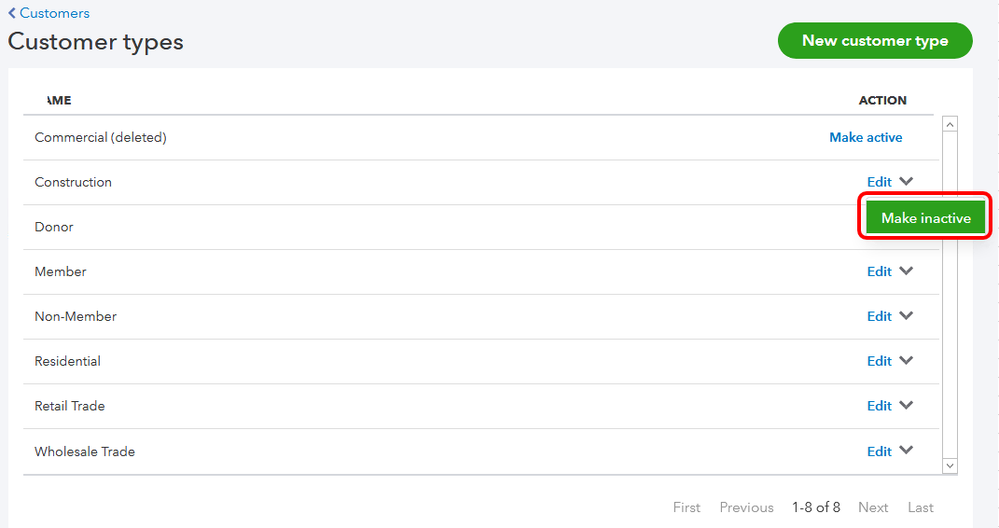The height and width of the screenshot is (528, 999).
Task: Expand the Wholesale Trade action chevron
Action: click(906, 451)
